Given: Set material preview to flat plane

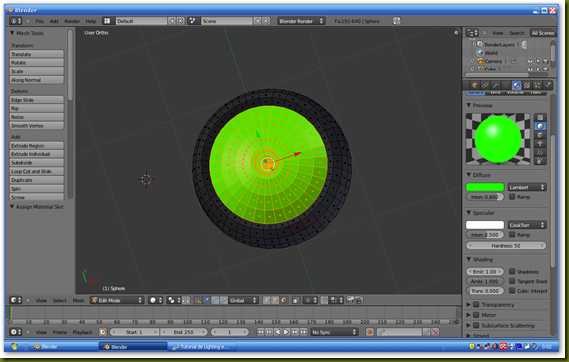Looking at the screenshot, I should [x=540, y=117].
